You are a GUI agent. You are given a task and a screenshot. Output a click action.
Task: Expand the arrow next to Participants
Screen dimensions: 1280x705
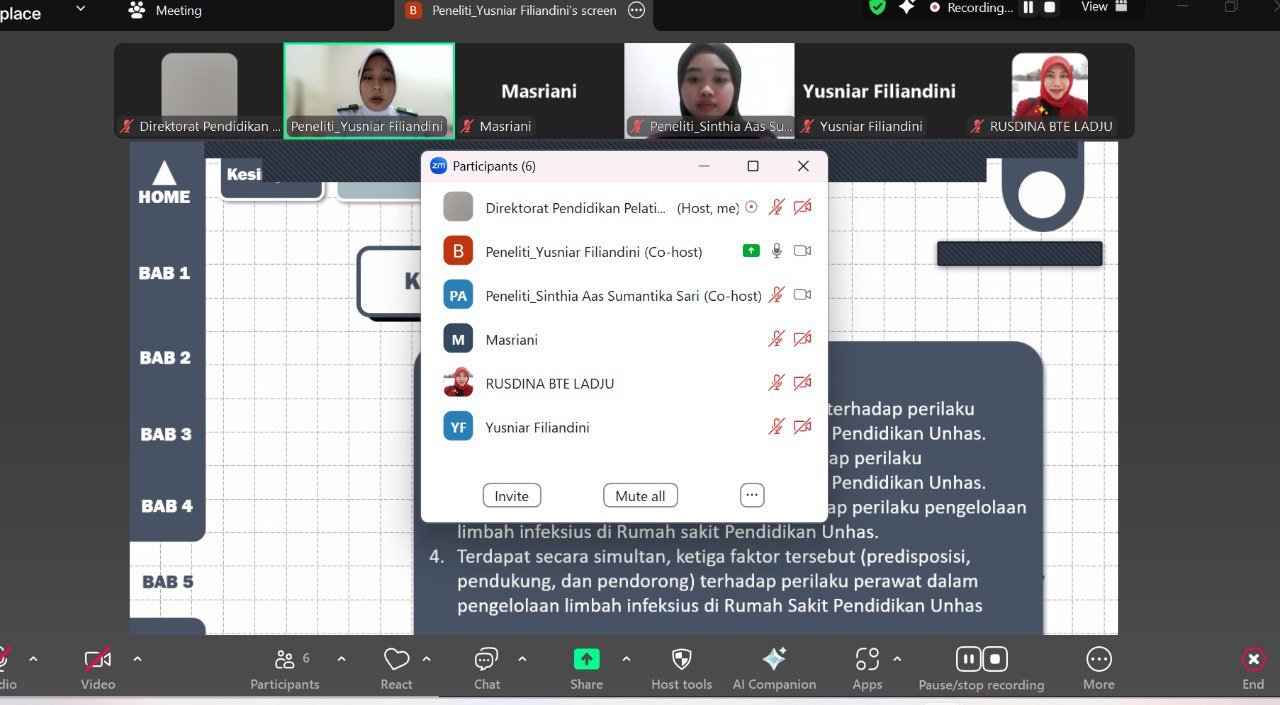[341, 659]
